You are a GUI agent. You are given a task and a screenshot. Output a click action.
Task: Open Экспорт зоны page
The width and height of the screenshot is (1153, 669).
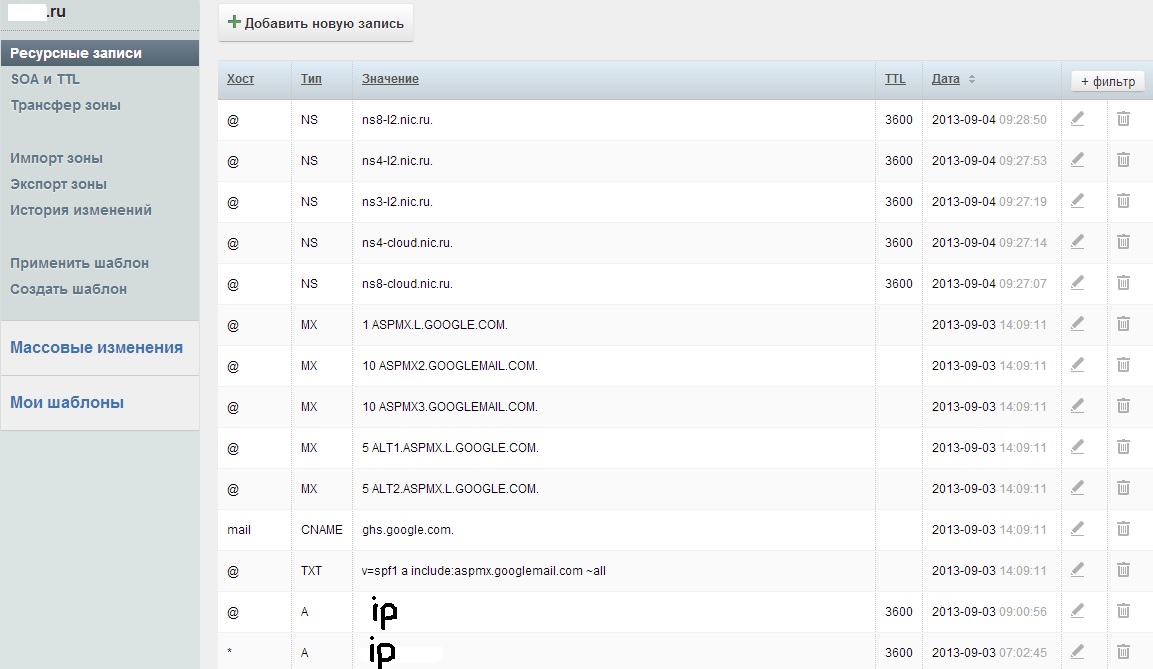[x=58, y=184]
